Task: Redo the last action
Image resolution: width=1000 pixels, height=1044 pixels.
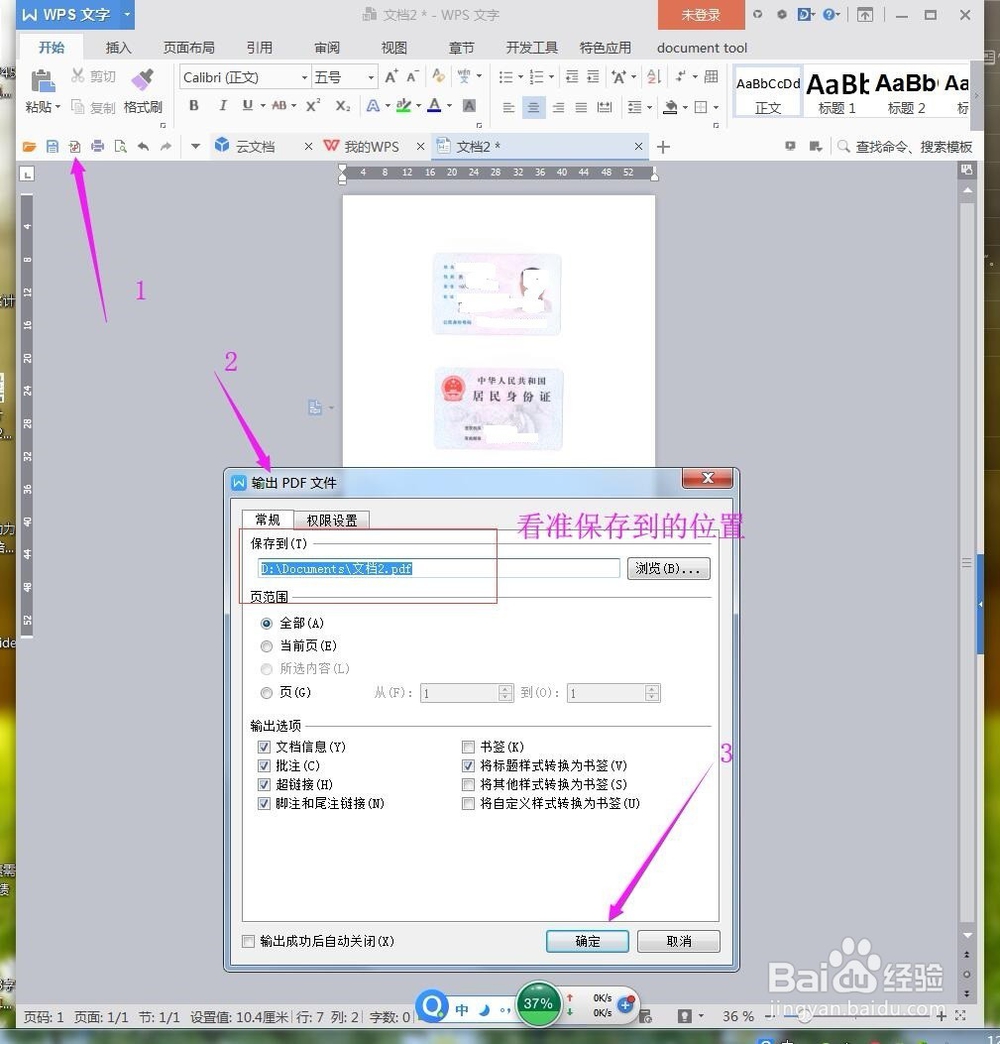Action: tap(166, 146)
